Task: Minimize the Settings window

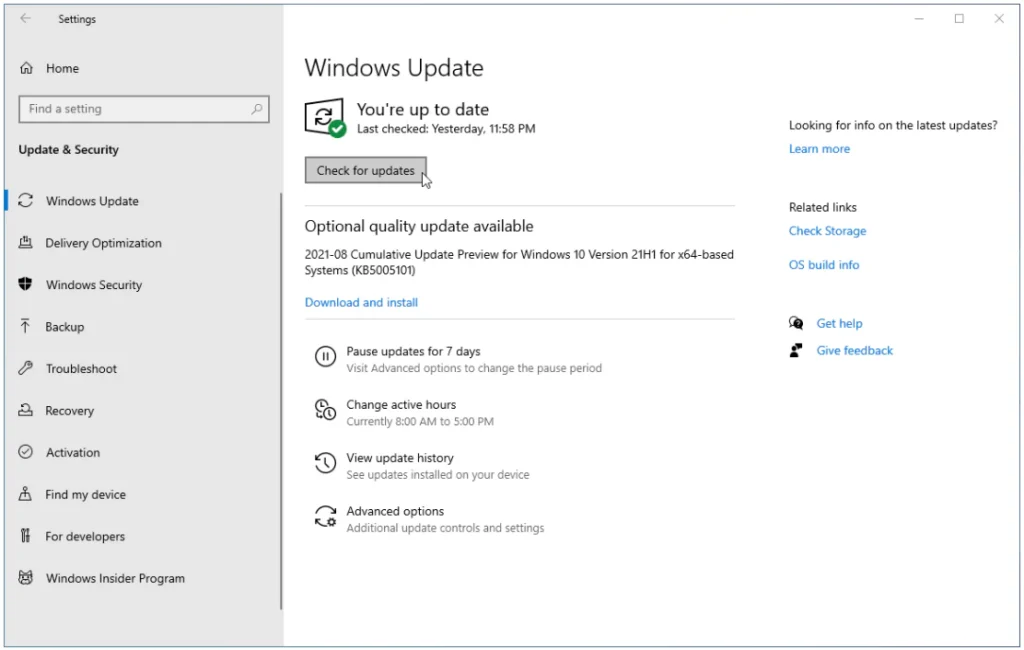Action: coord(919,19)
